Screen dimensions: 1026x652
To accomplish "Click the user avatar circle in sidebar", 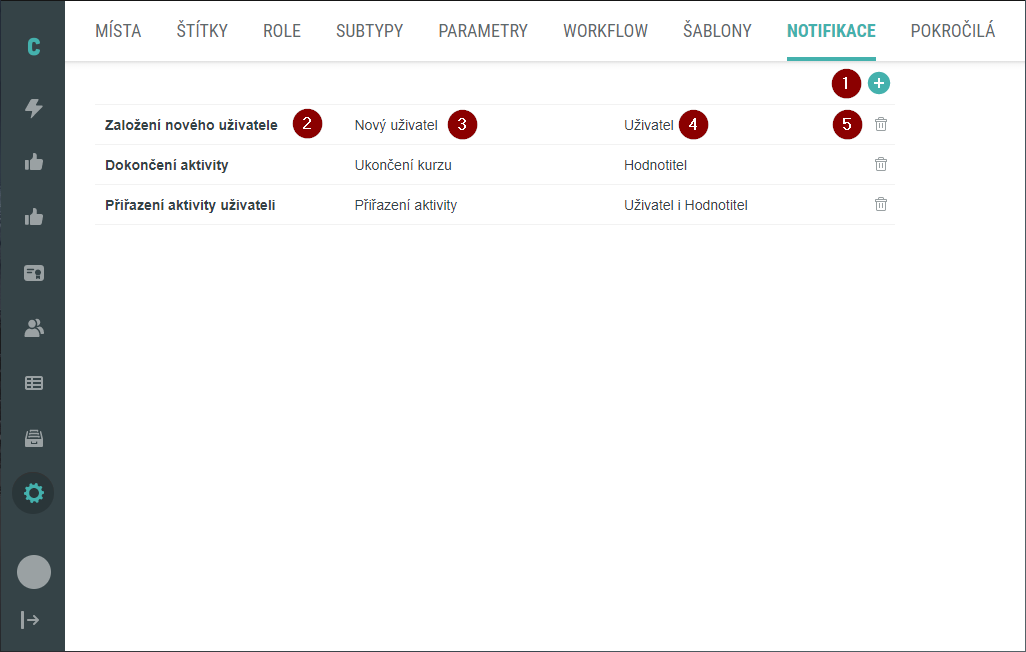I will coord(33,572).
